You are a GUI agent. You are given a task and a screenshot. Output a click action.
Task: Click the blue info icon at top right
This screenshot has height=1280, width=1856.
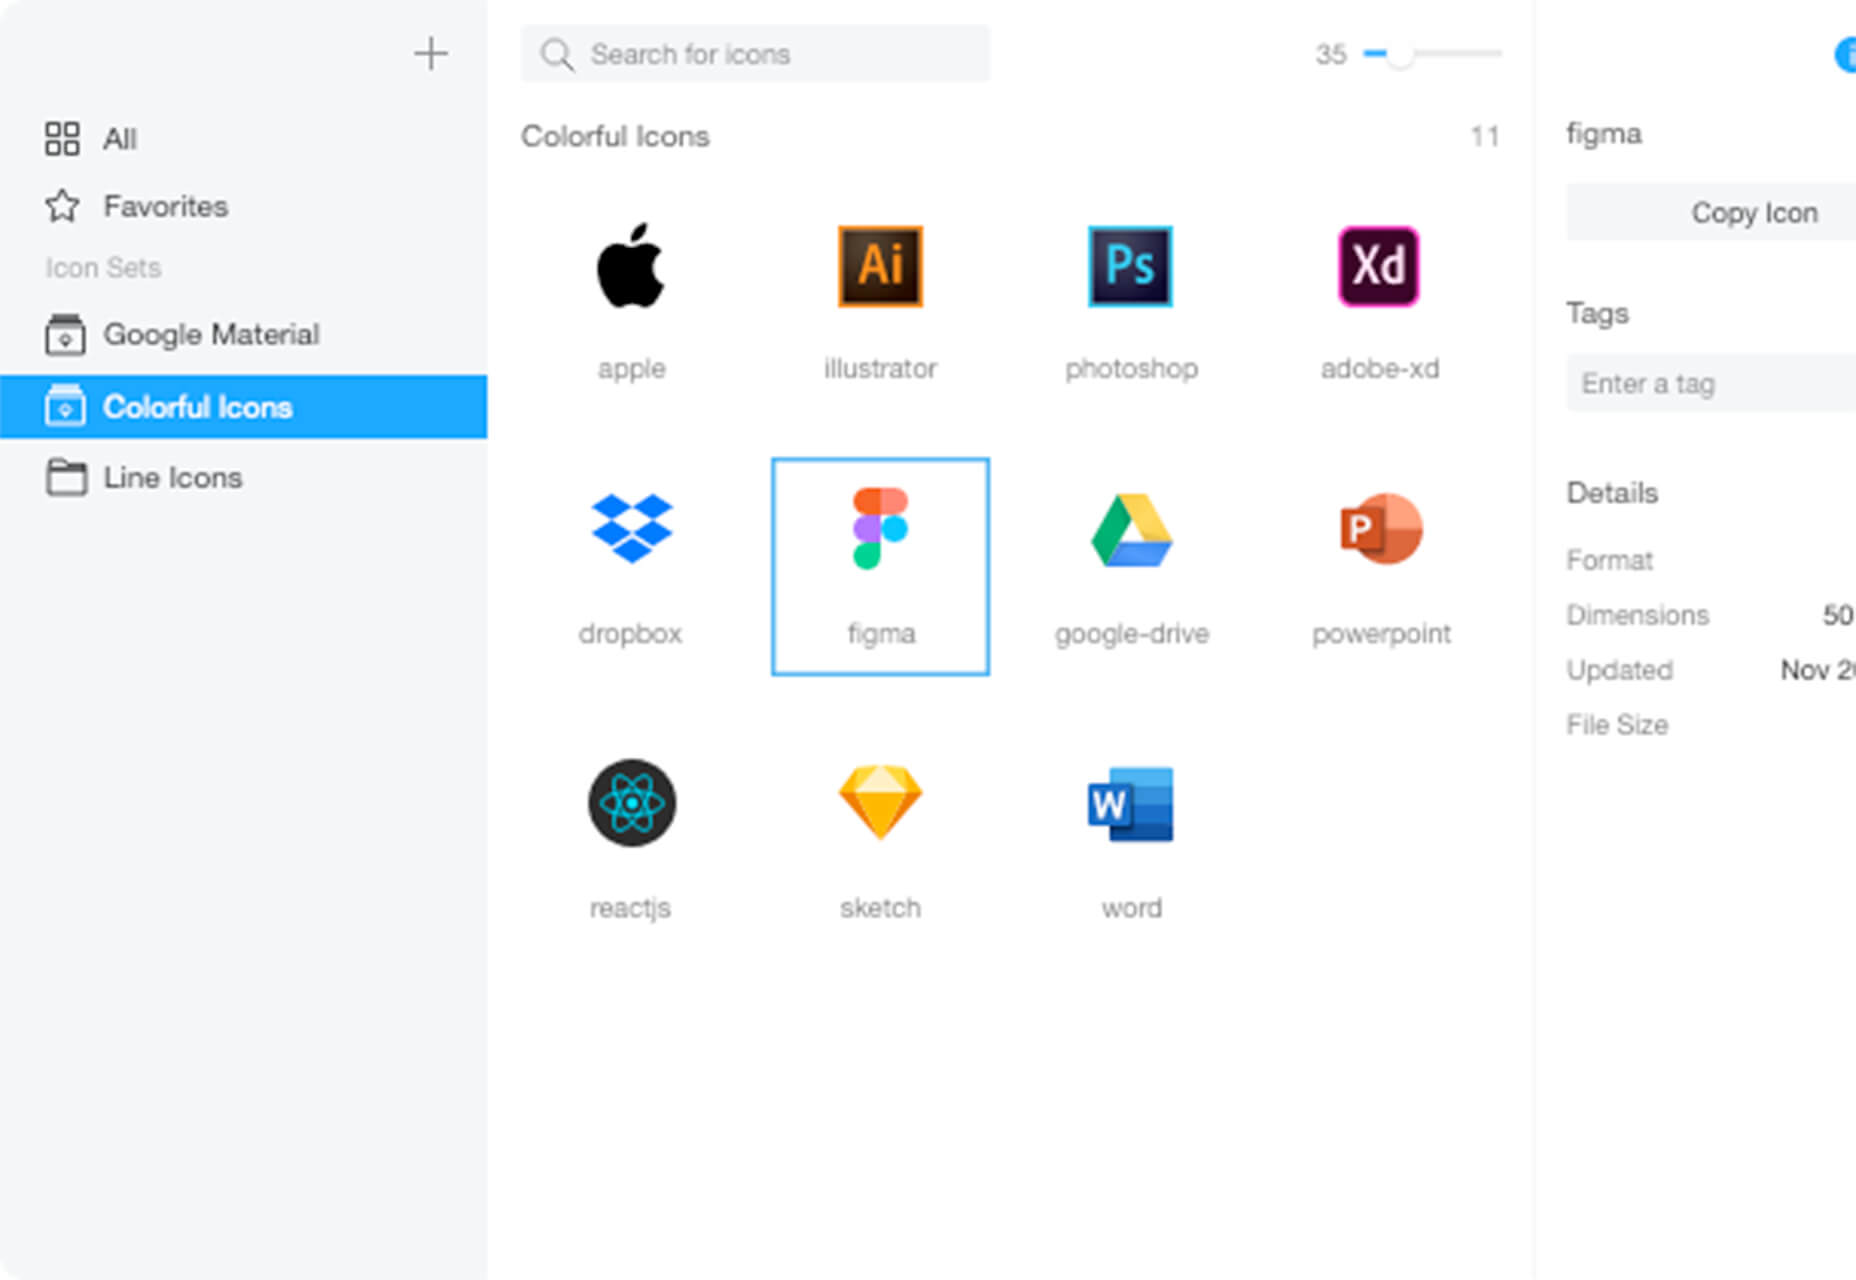point(1846,55)
